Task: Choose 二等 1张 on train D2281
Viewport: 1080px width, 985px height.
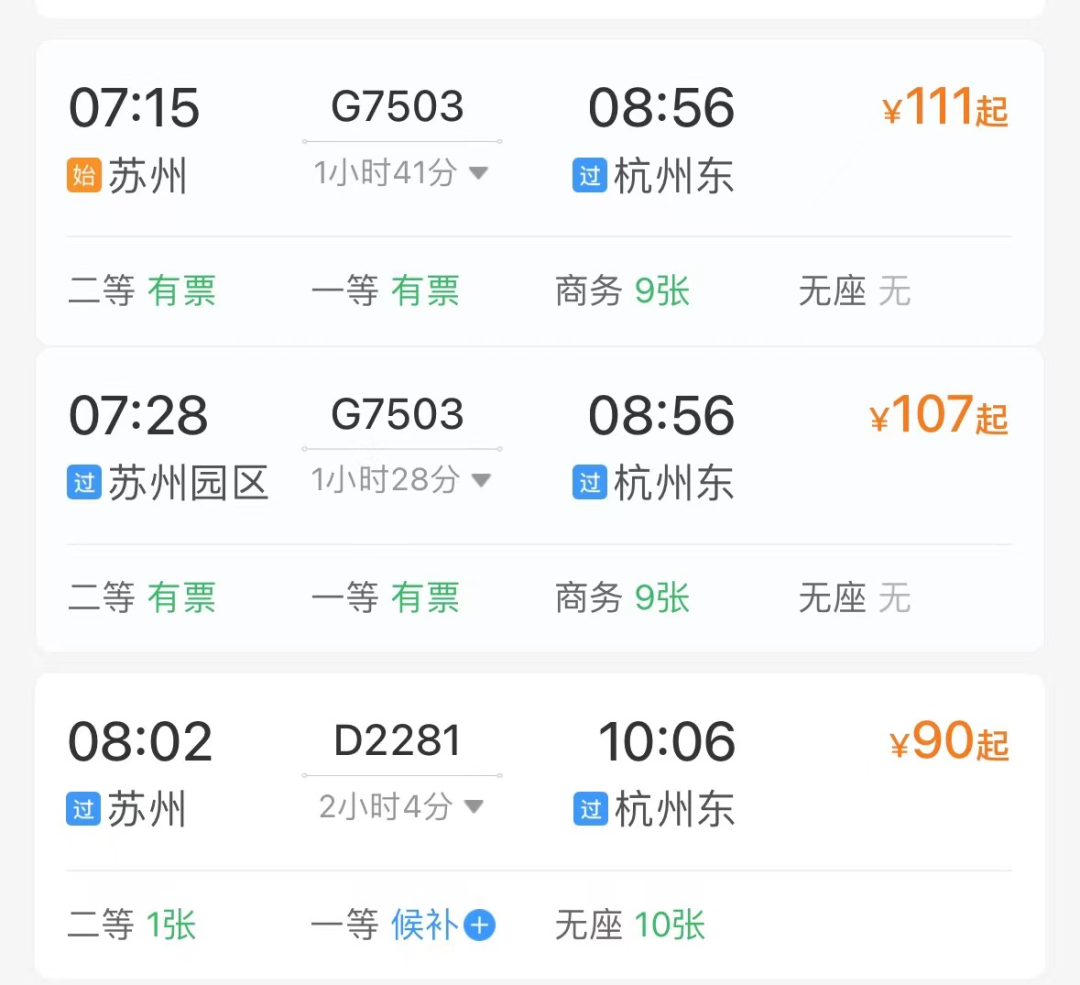Action: 132,925
